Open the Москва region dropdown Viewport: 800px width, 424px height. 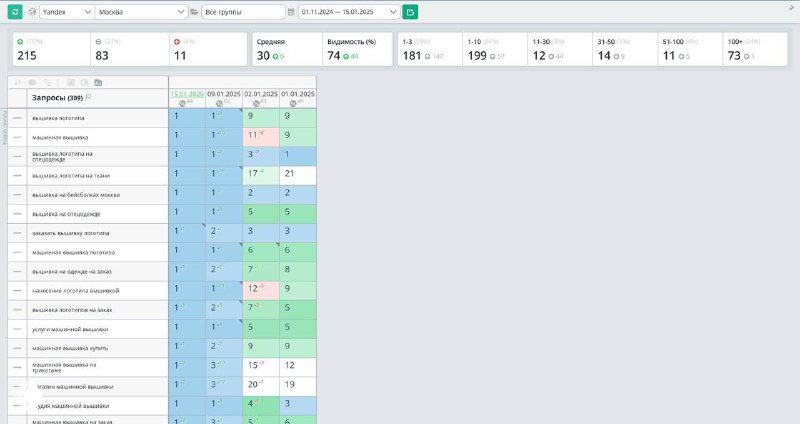pos(141,12)
